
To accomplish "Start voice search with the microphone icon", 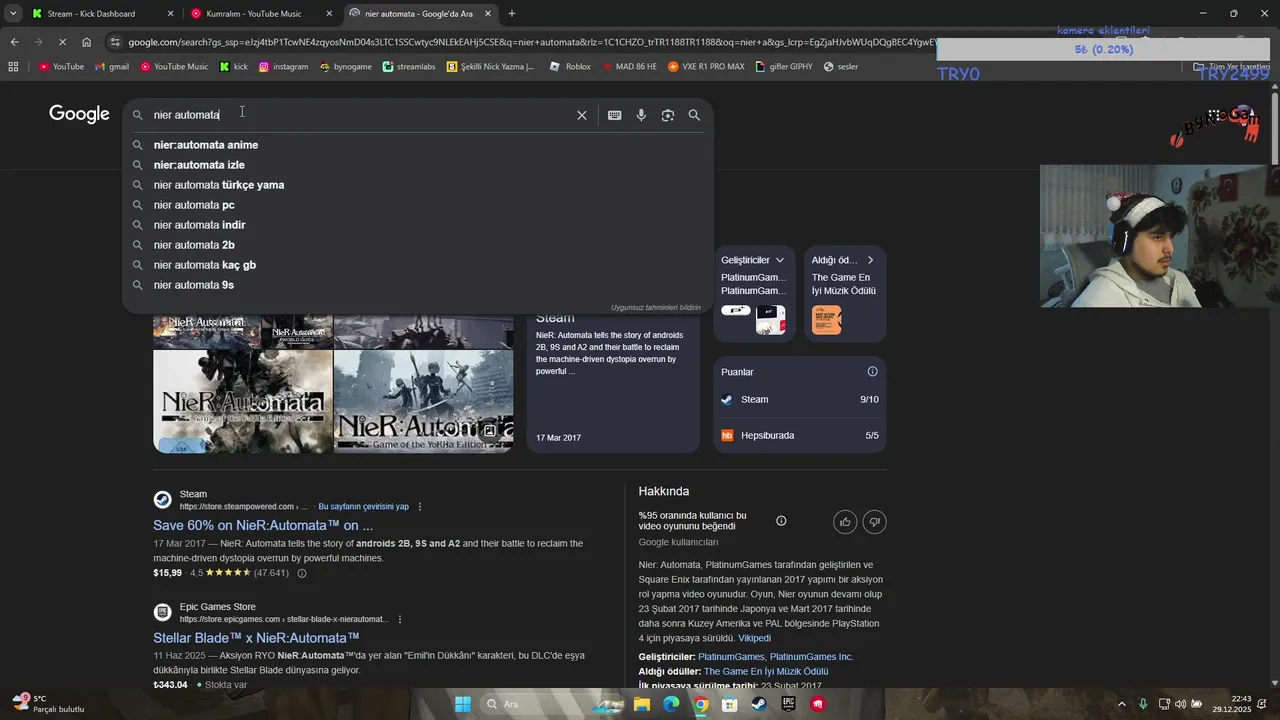I will 641,115.
